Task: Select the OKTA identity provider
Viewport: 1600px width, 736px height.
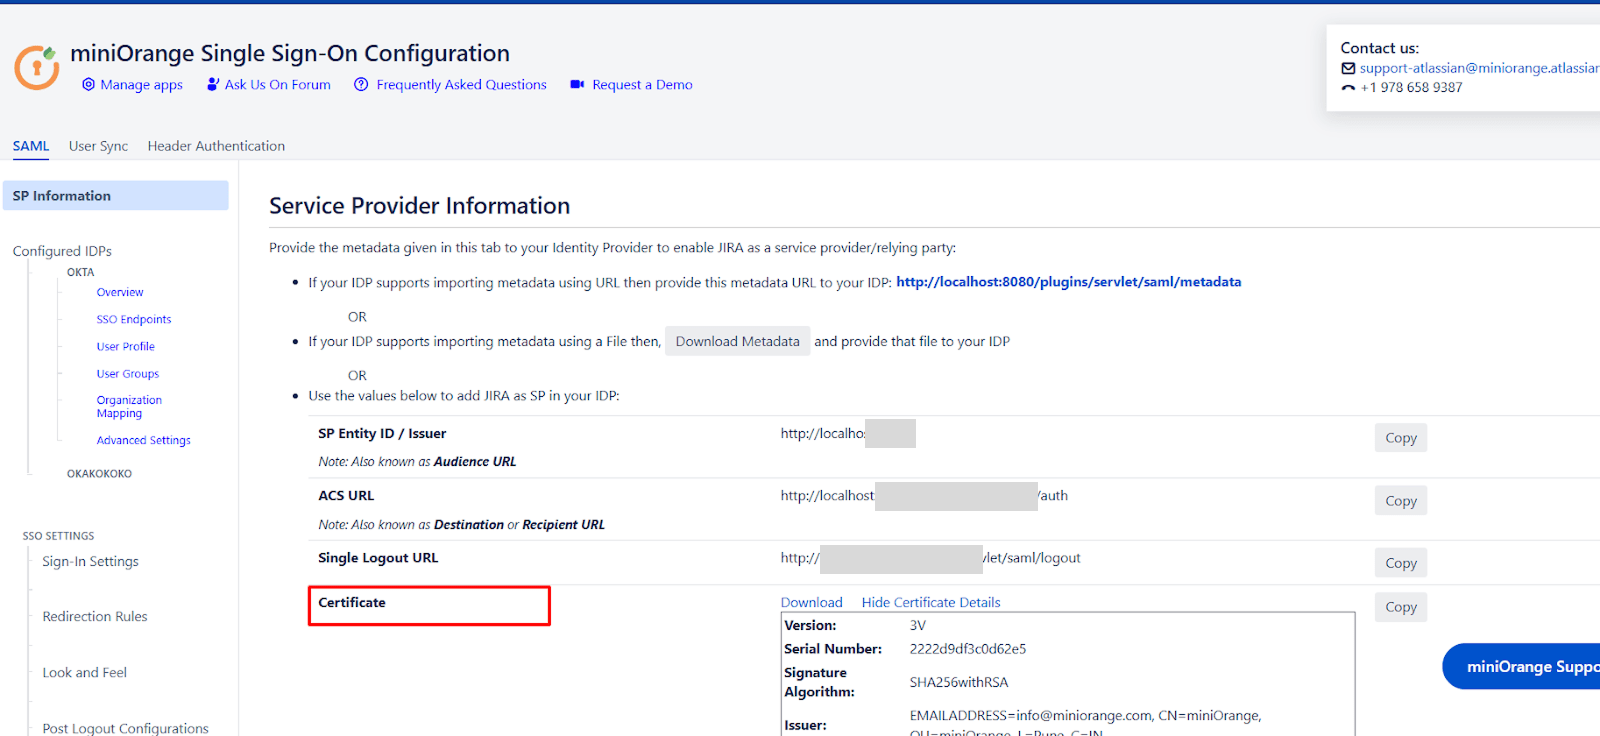Action: click(x=81, y=272)
